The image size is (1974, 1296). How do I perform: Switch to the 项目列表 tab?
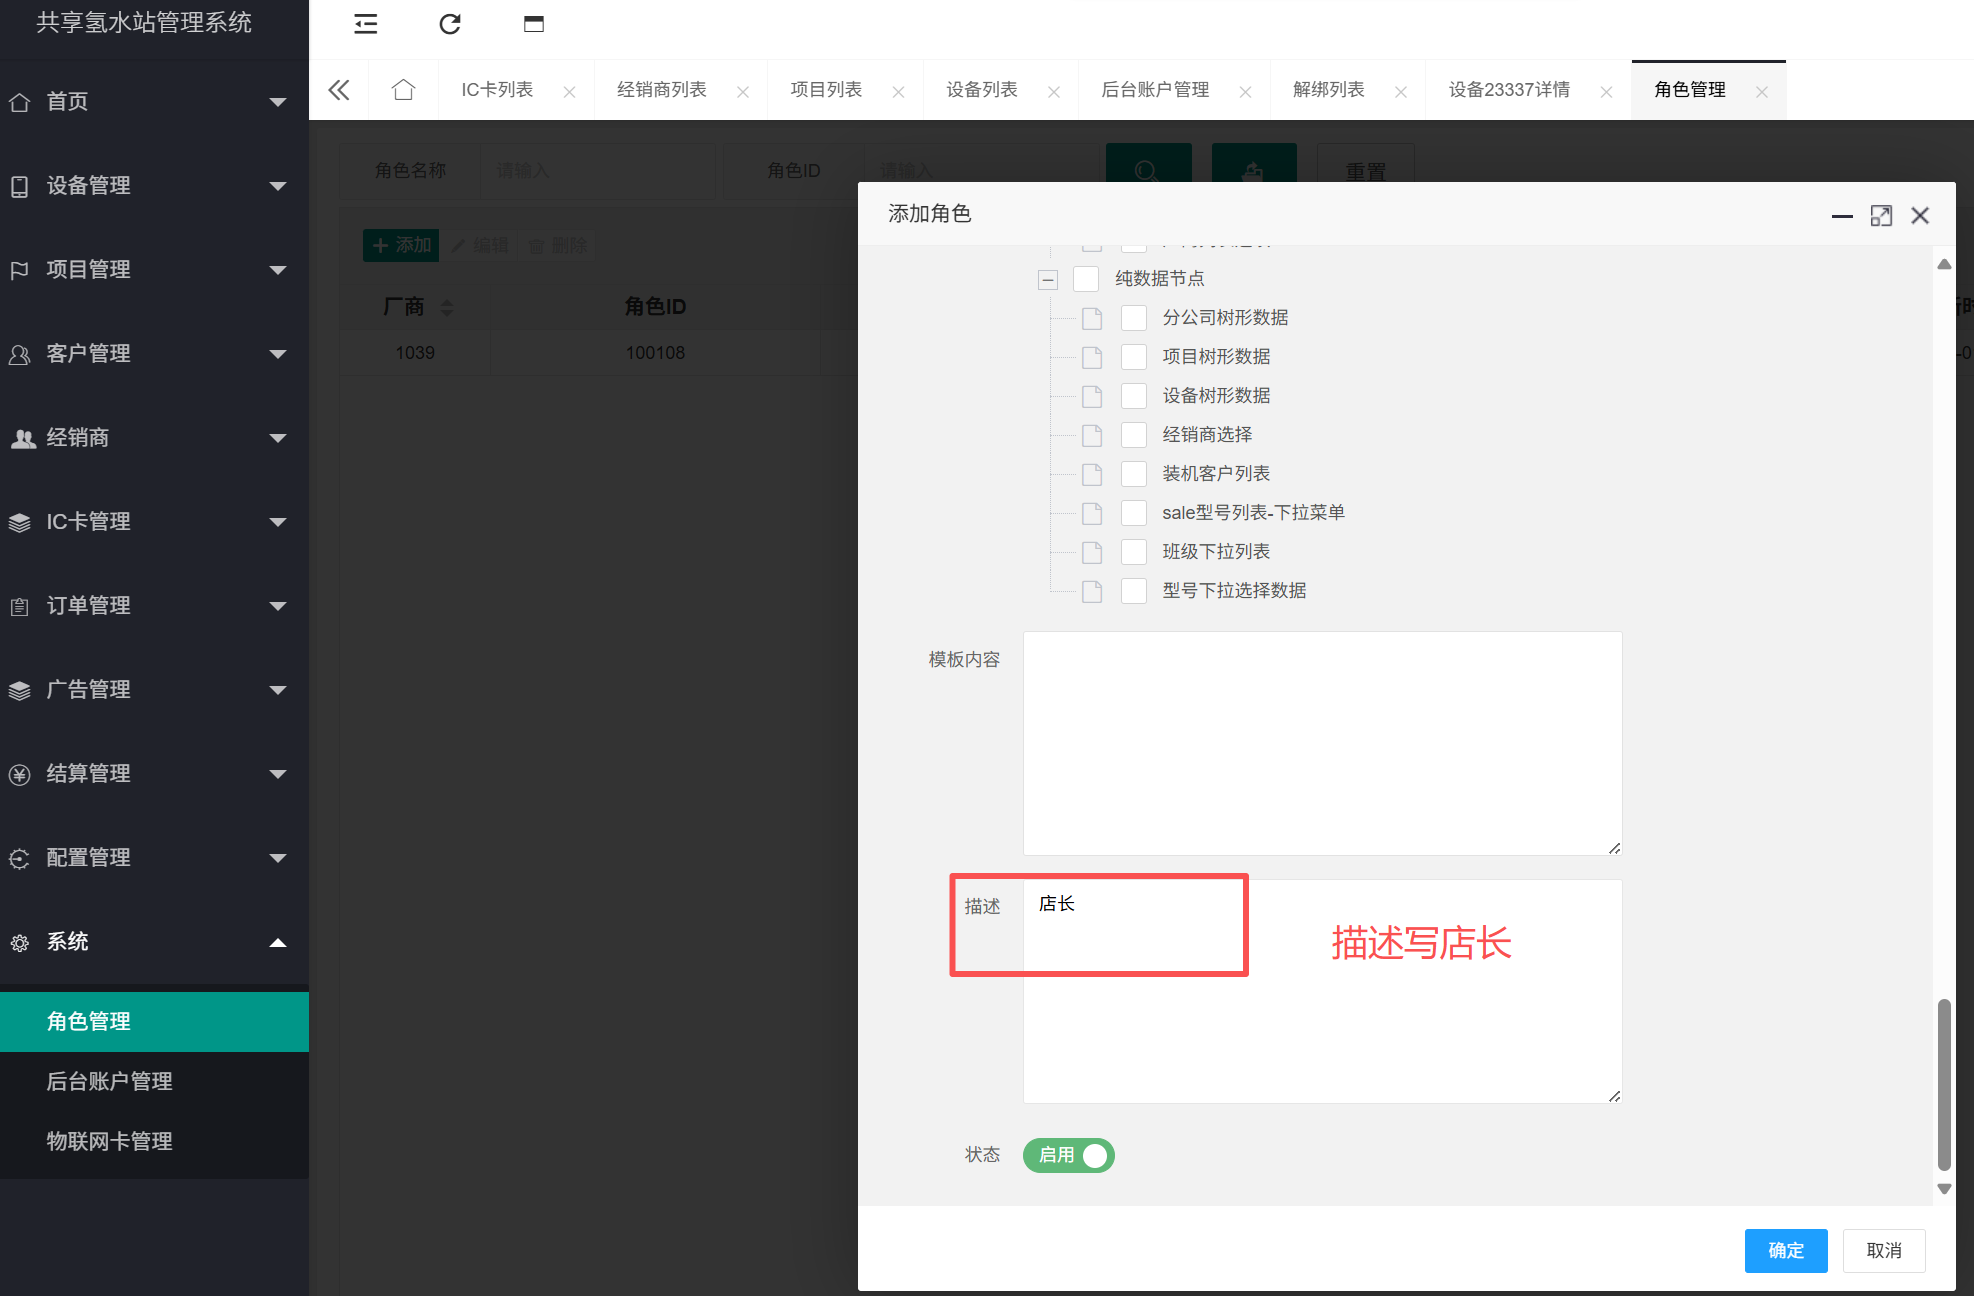tap(826, 90)
